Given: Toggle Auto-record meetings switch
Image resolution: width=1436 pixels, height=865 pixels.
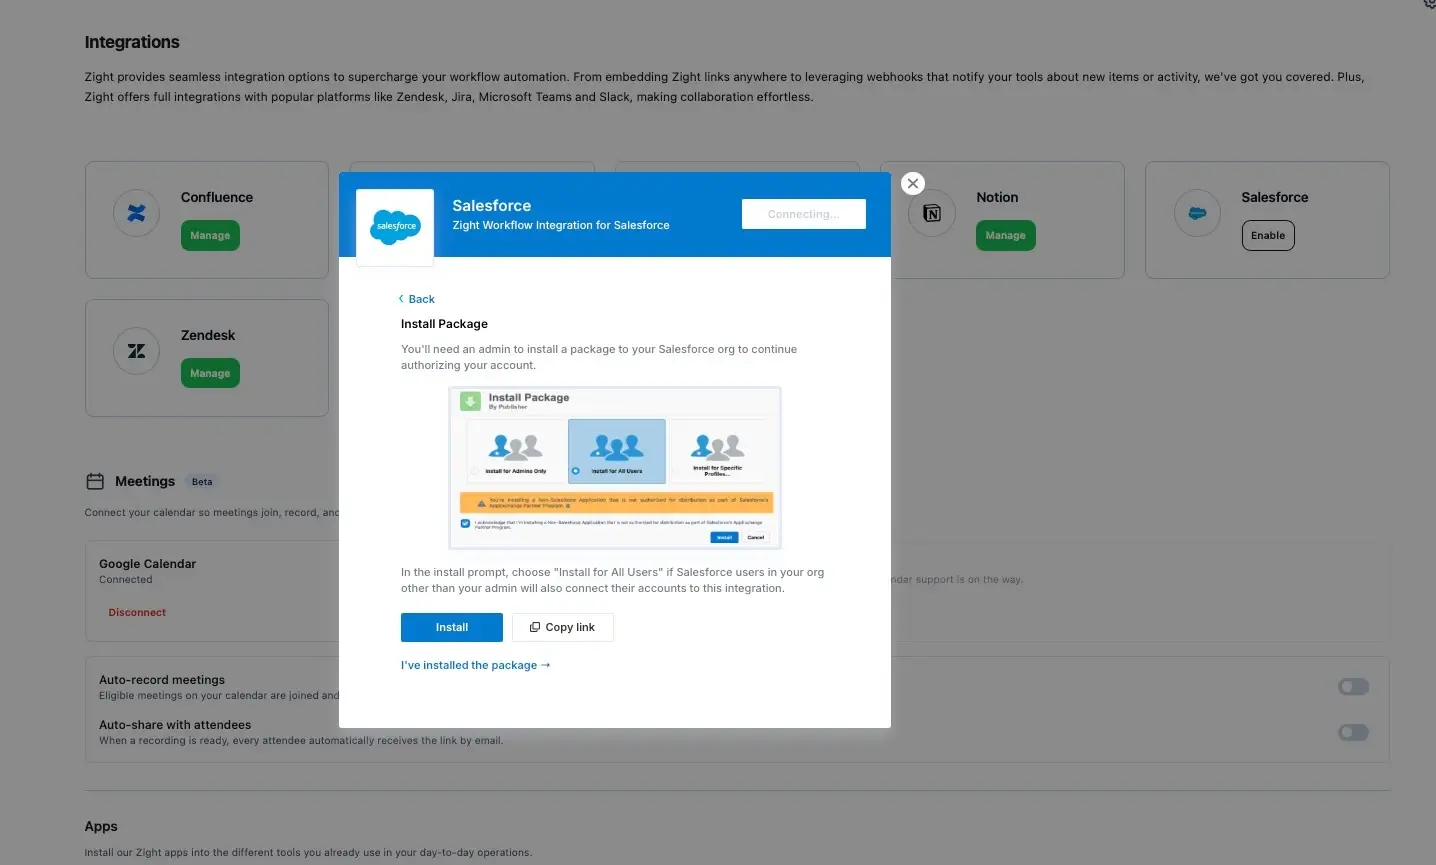Looking at the screenshot, I should (x=1353, y=687).
